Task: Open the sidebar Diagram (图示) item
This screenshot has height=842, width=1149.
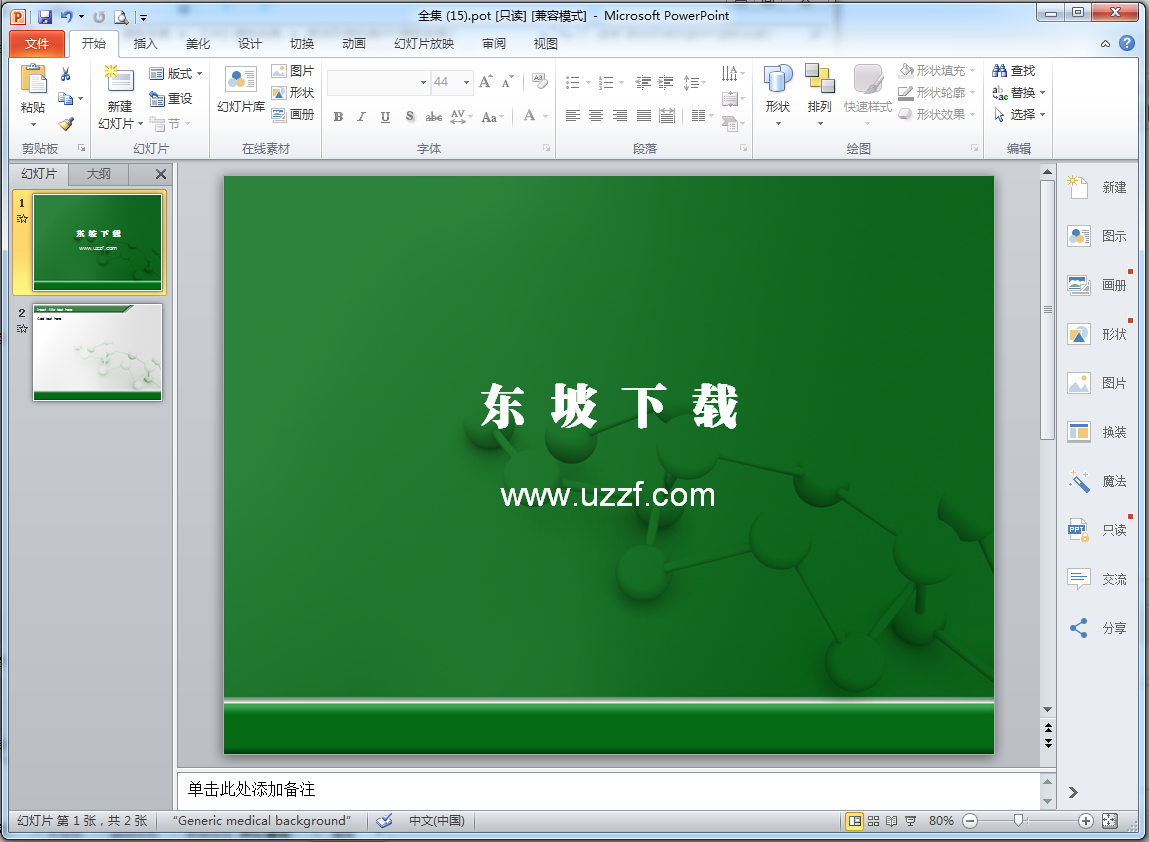Action: click(x=1097, y=236)
